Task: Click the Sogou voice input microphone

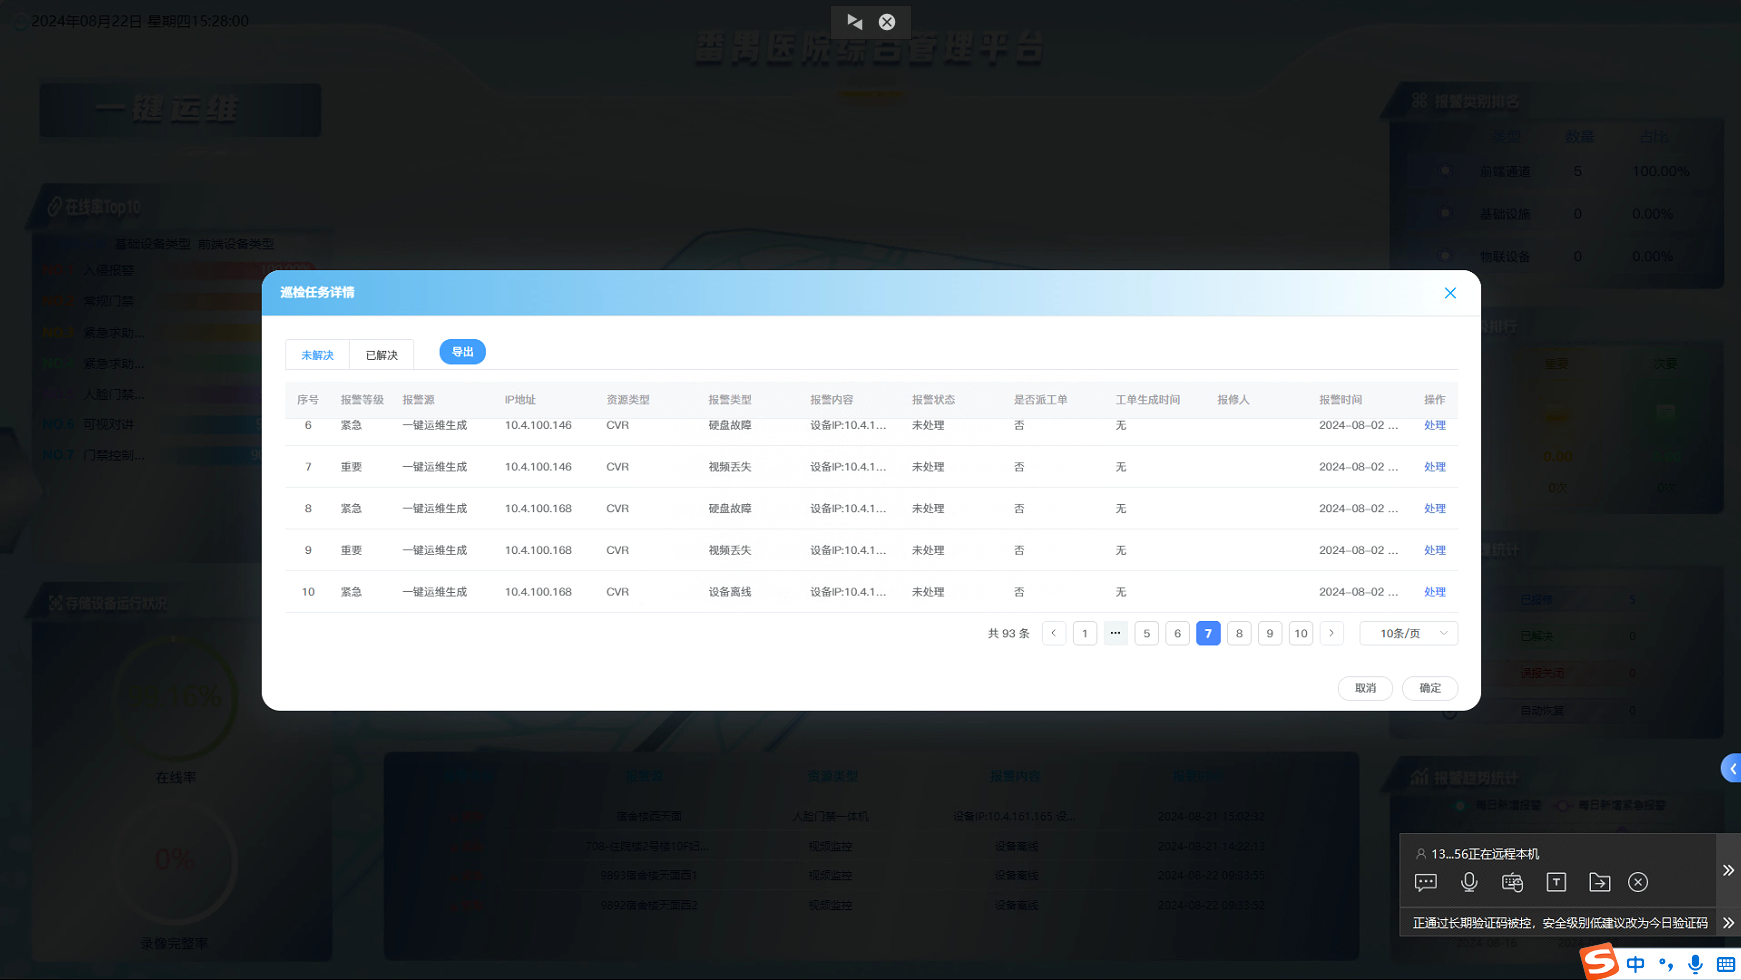Action: click(x=1695, y=964)
